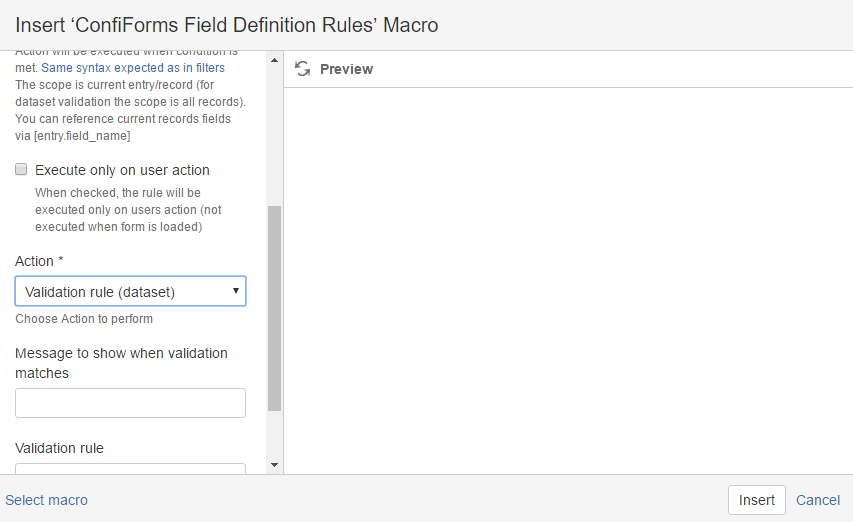Screen dimensions: 853x522
Task: Open the Action dropdown showing Validation rule (dataset)
Action: pos(131,291)
